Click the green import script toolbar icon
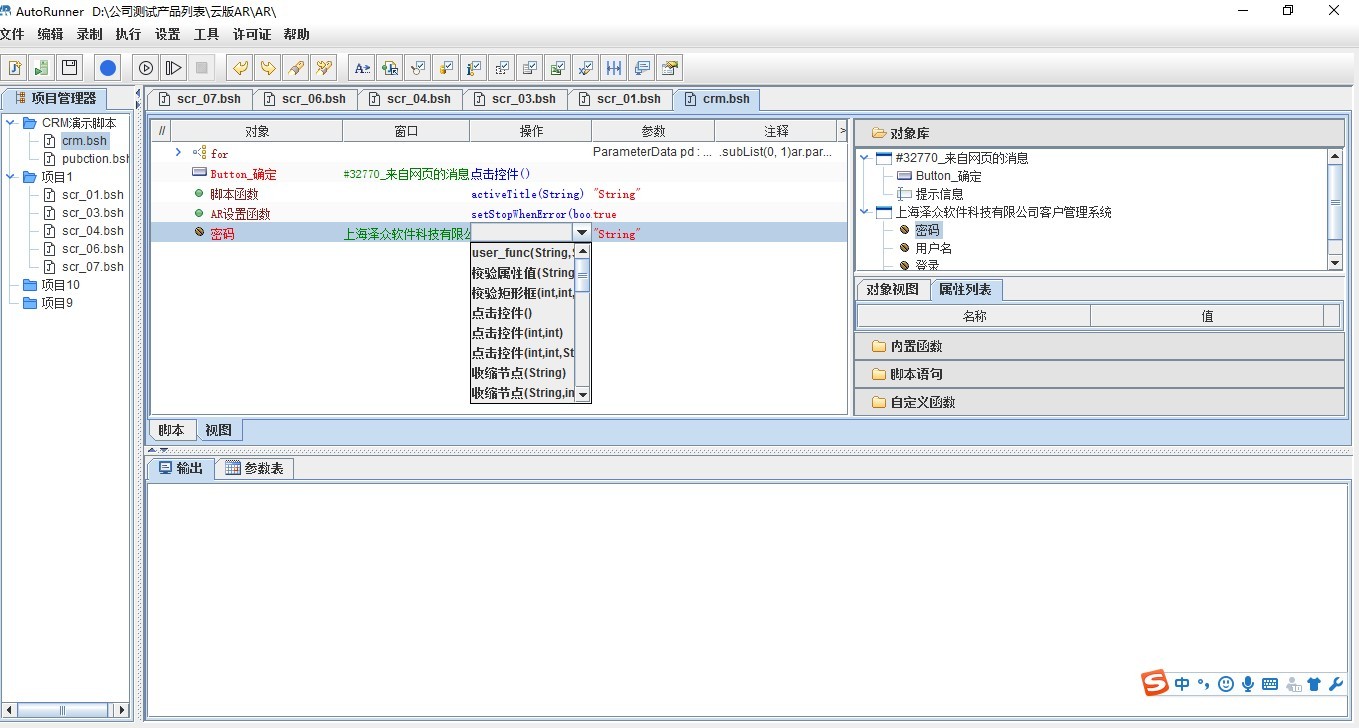The image size is (1359, 728). point(41,68)
